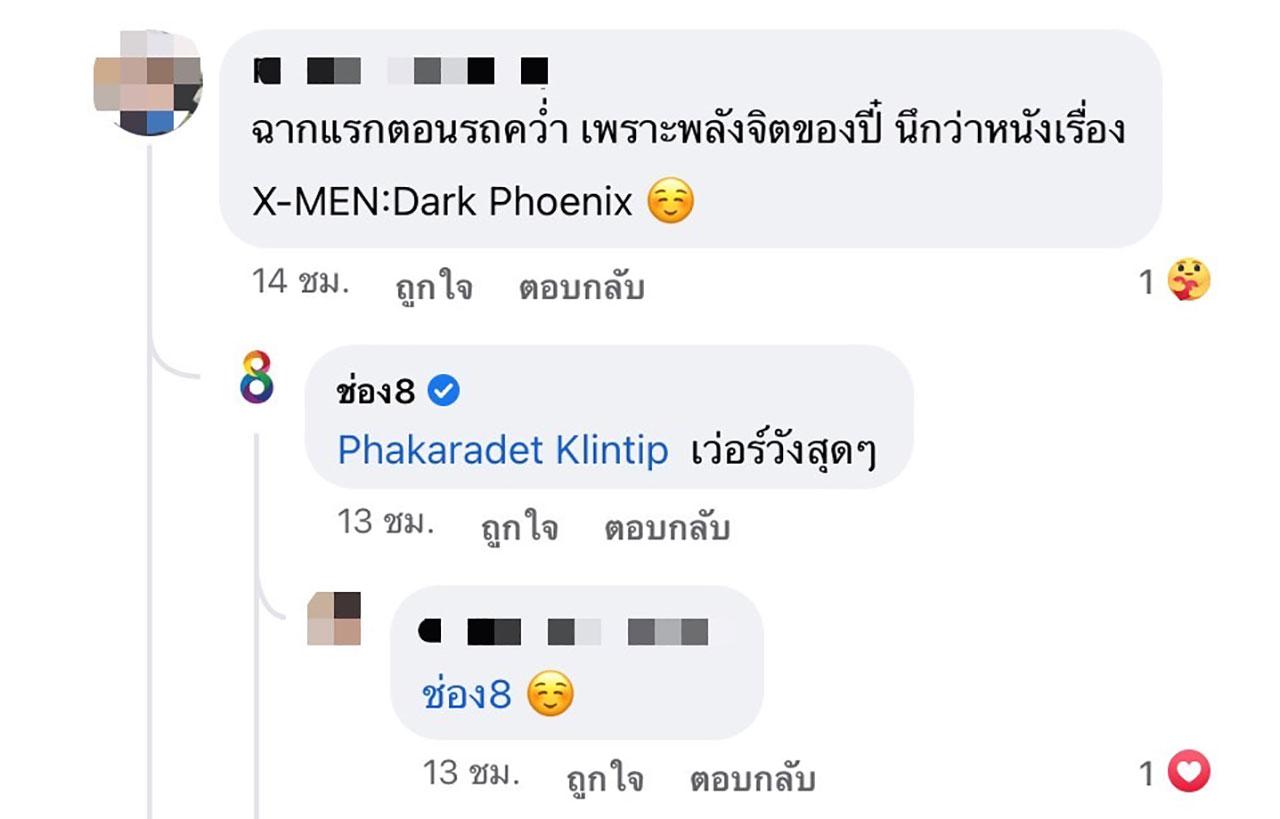Click the pixelated avatar of the top commenter
The width and height of the screenshot is (1280, 819).
pos(147,83)
